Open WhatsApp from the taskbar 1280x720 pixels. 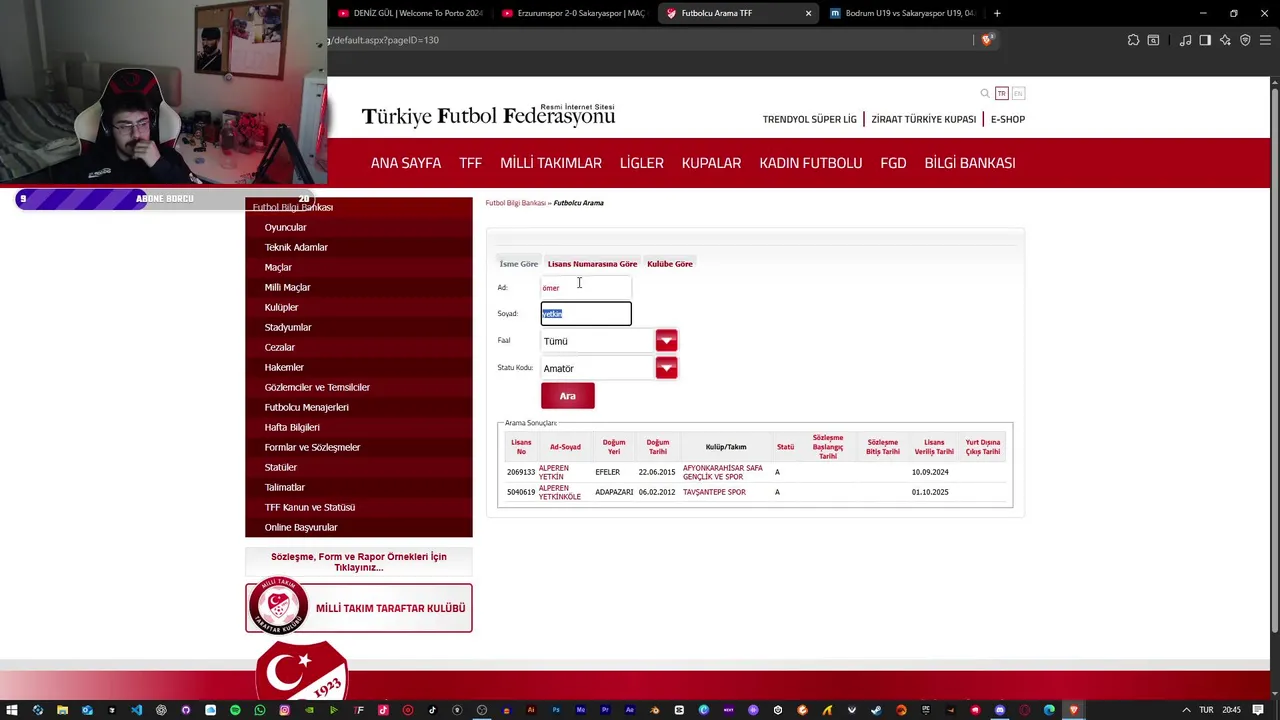pos(260,710)
